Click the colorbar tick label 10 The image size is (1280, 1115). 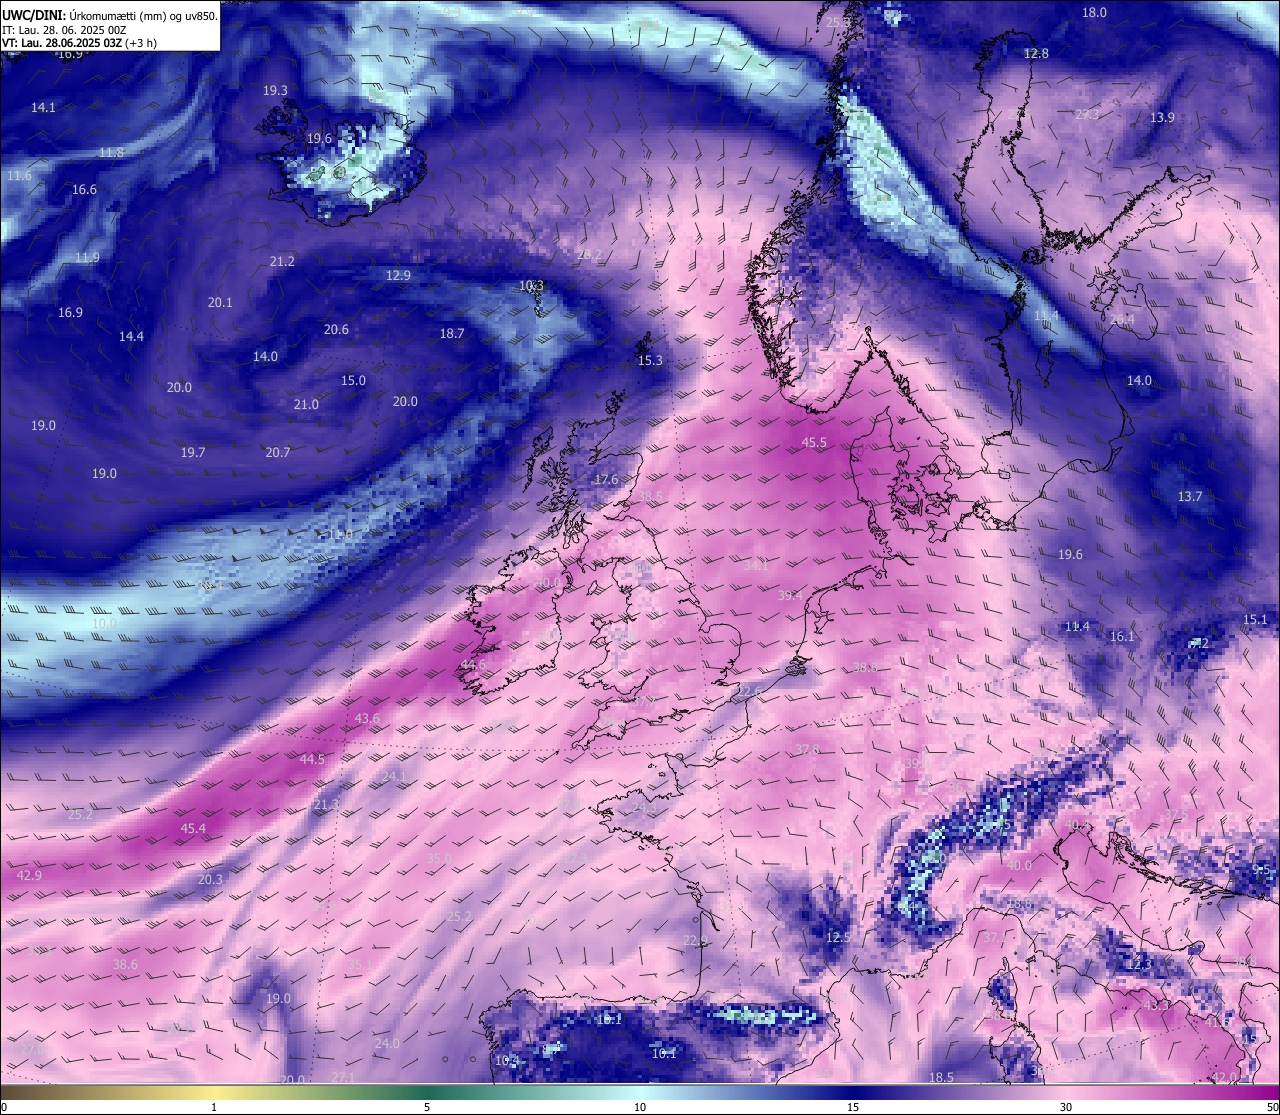point(640,1107)
